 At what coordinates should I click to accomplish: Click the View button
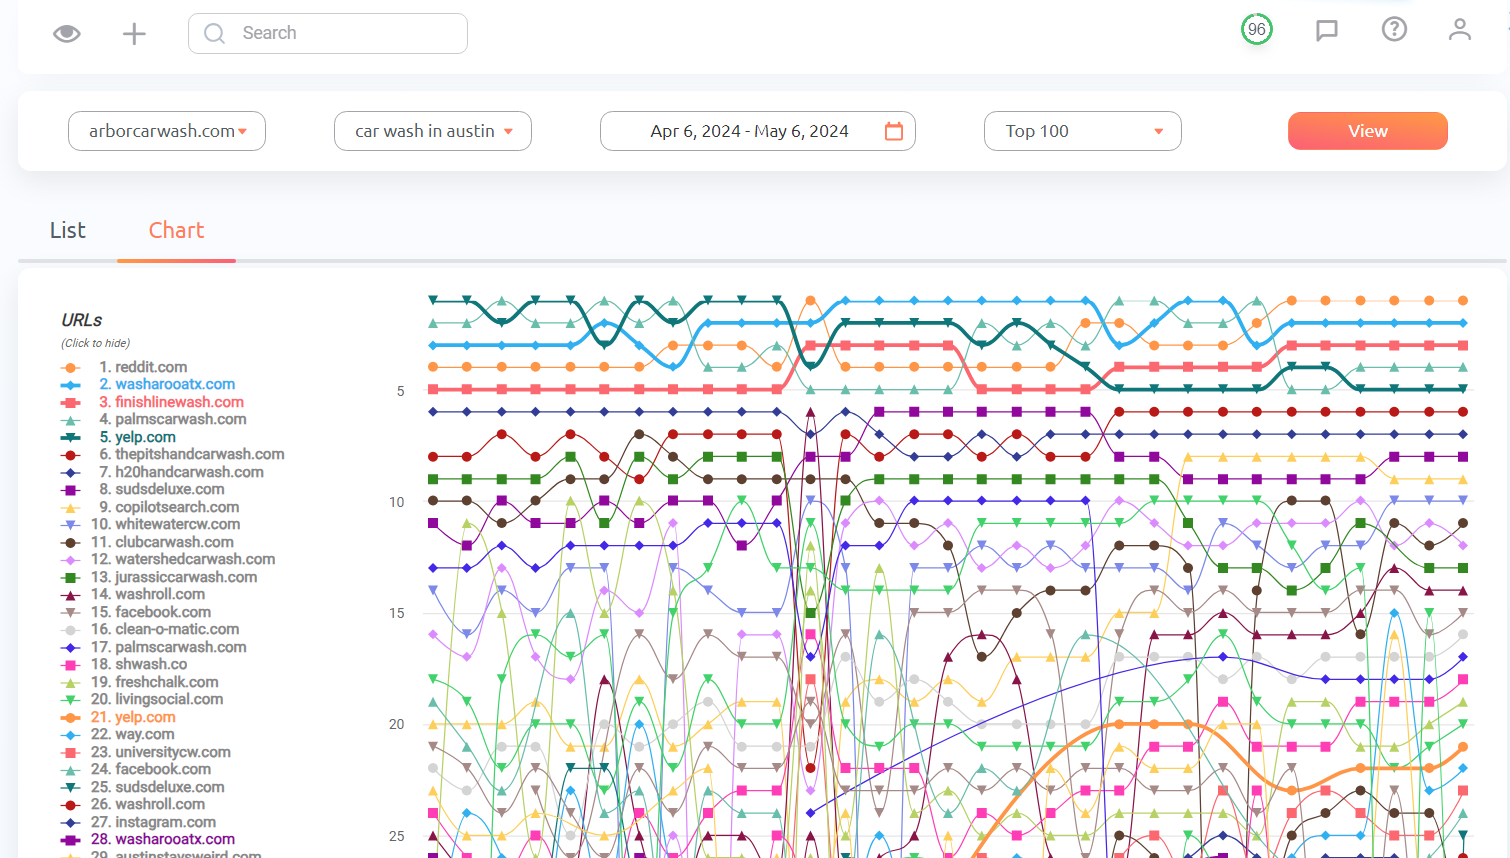1368,131
